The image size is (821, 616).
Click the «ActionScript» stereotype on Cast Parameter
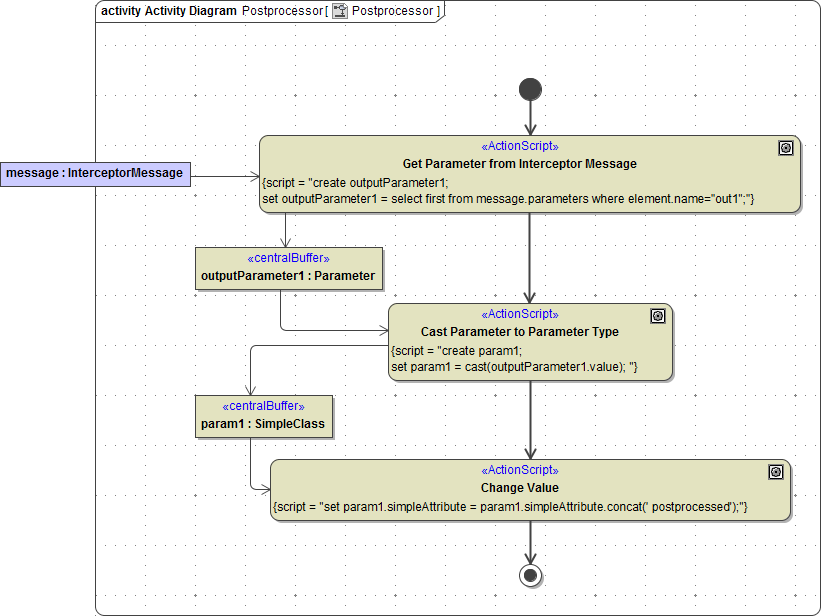(x=520, y=313)
